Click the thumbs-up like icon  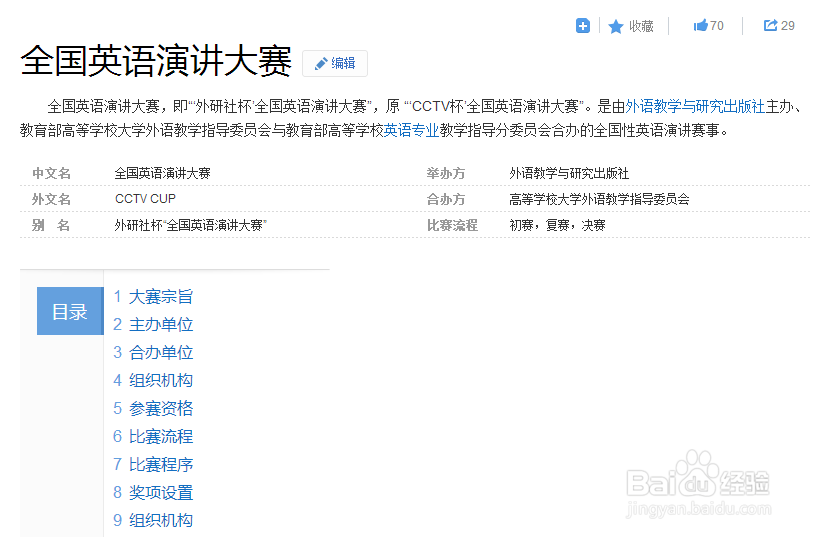[x=700, y=25]
